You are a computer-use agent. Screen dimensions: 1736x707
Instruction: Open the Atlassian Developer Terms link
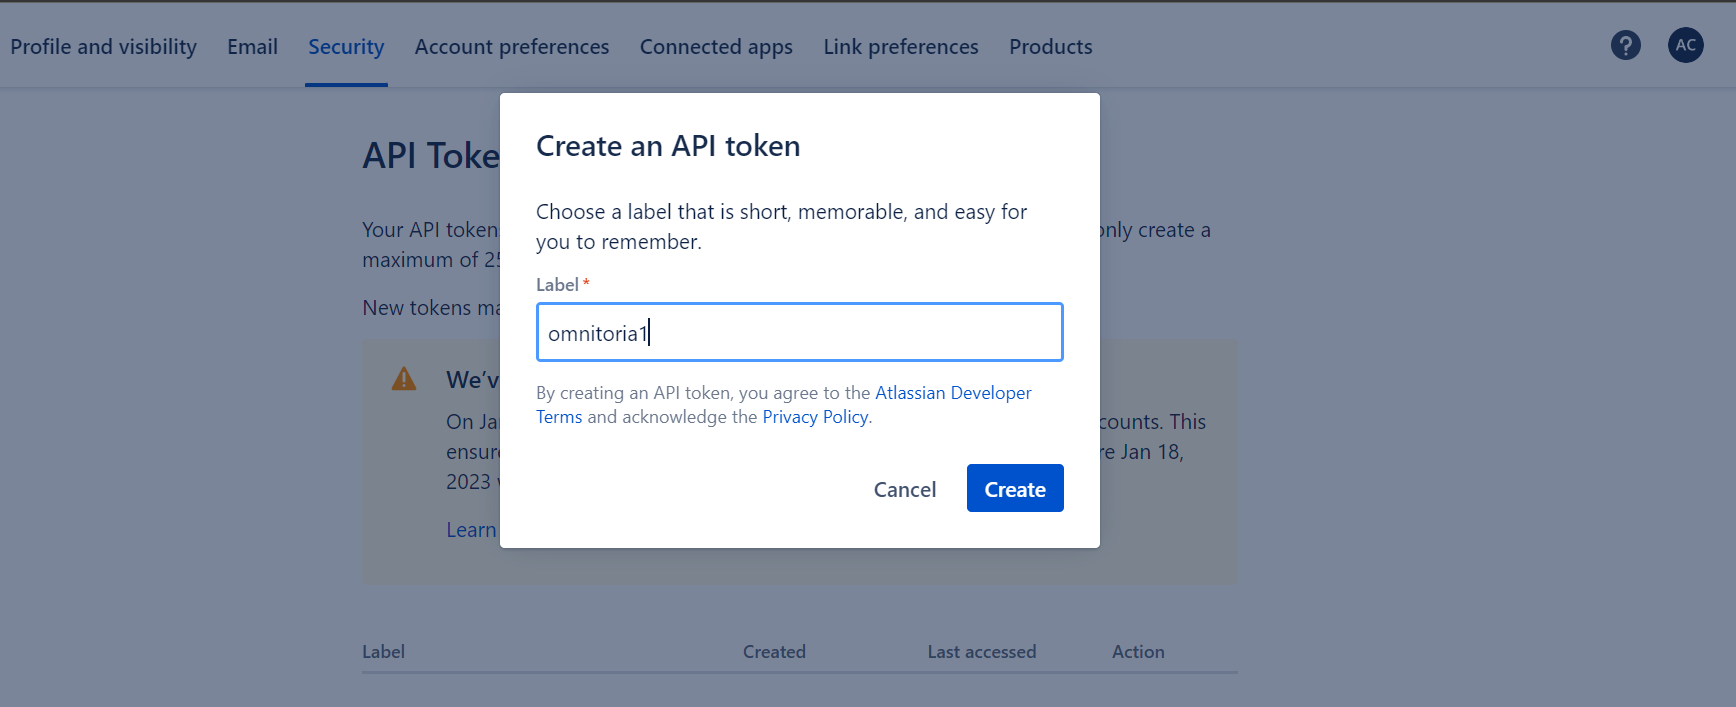point(952,392)
